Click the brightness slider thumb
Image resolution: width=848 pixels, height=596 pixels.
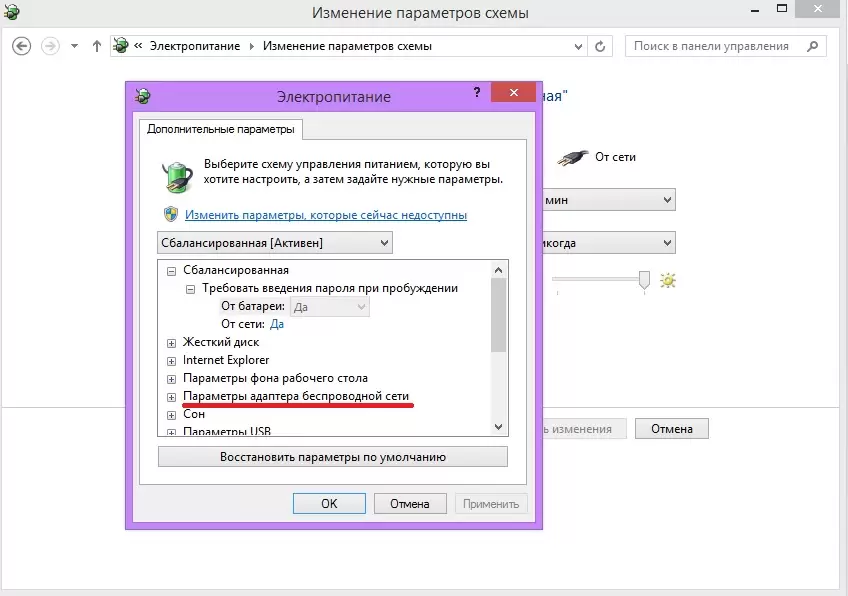pyautogui.click(x=645, y=280)
